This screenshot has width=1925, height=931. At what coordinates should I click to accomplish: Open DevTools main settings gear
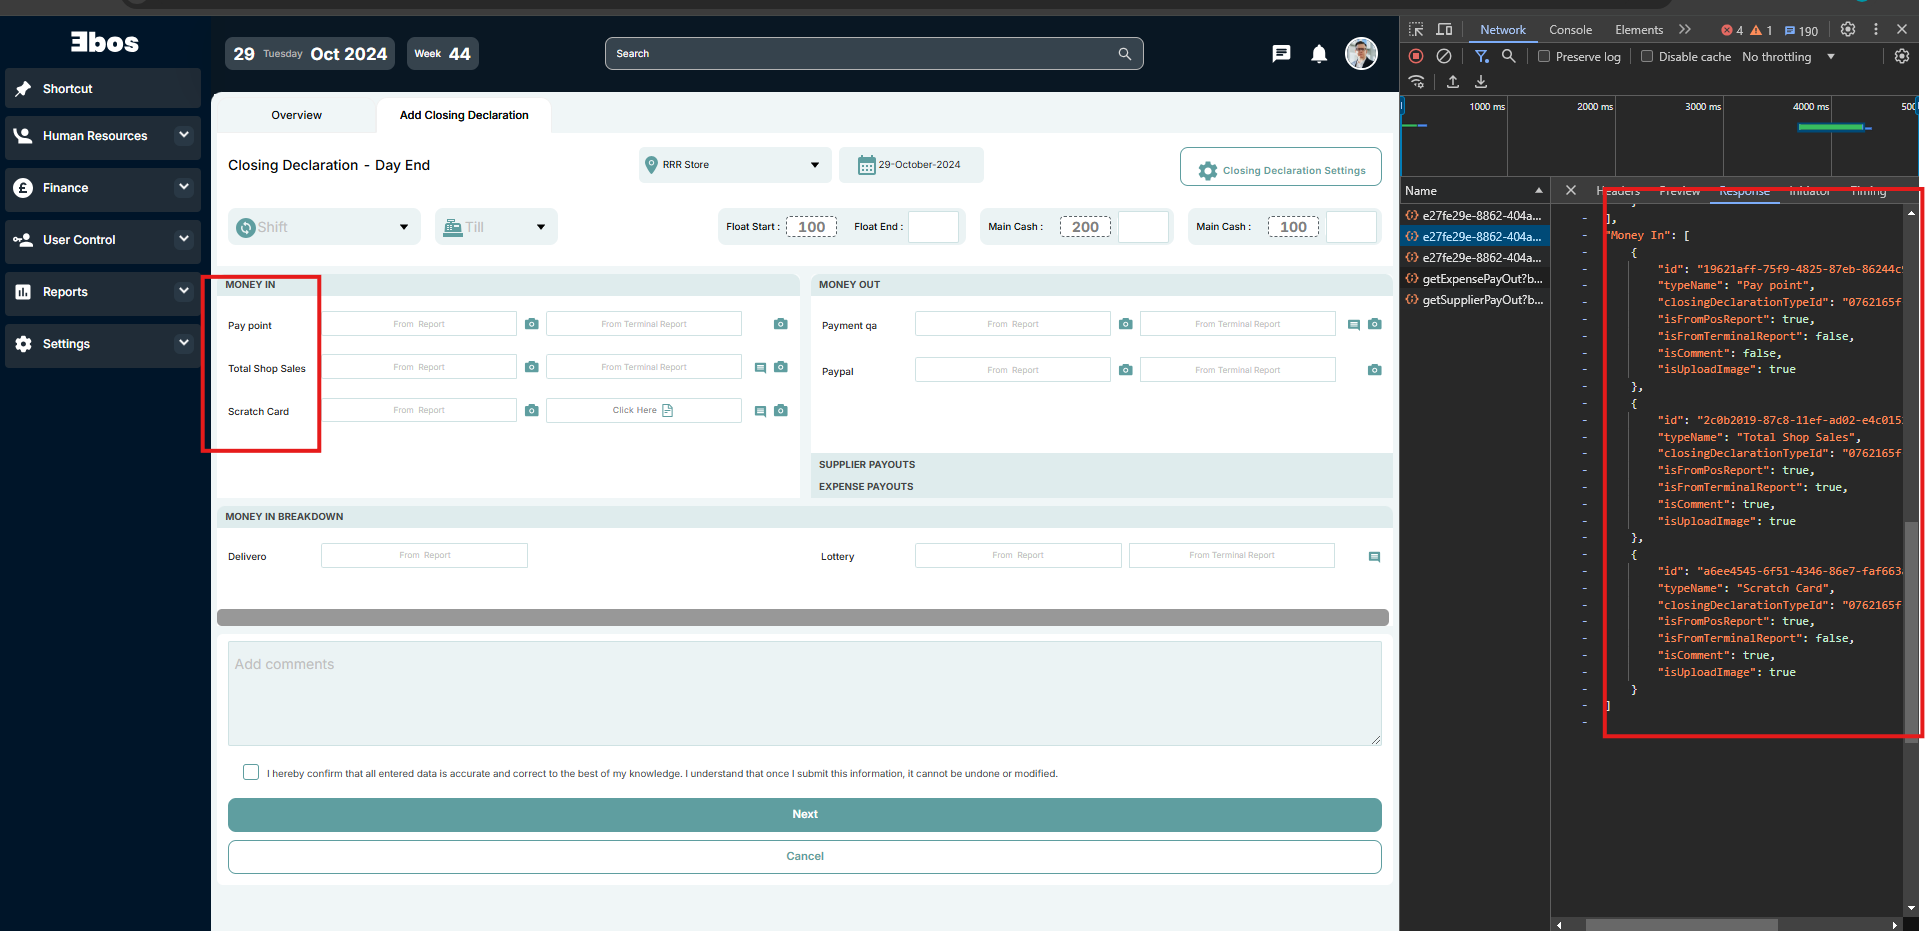click(1848, 30)
